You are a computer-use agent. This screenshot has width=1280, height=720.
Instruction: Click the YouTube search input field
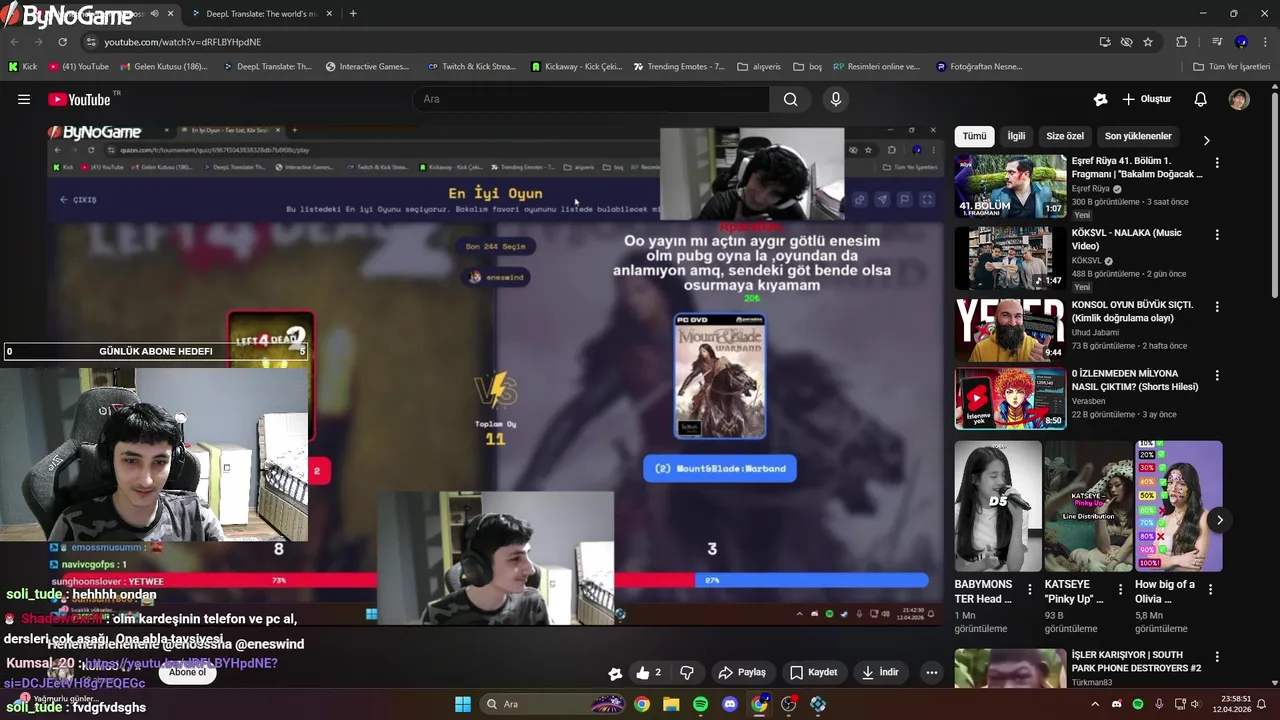coord(591,99)
